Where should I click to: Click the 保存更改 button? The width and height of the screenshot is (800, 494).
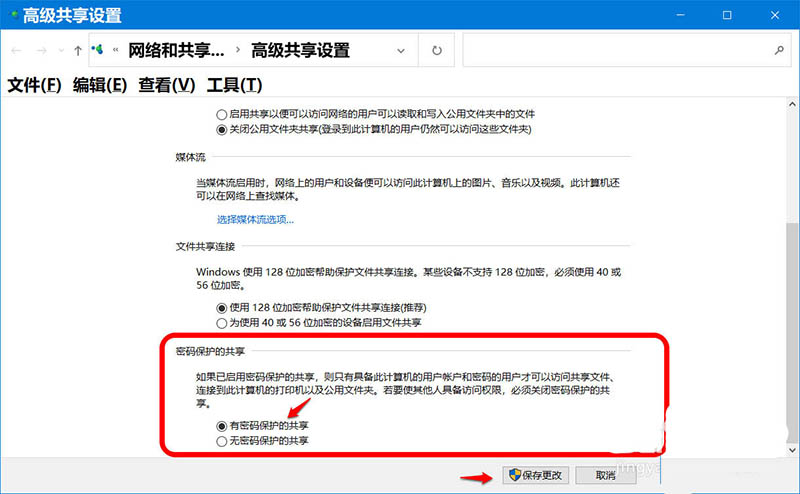tap(535, 475)
